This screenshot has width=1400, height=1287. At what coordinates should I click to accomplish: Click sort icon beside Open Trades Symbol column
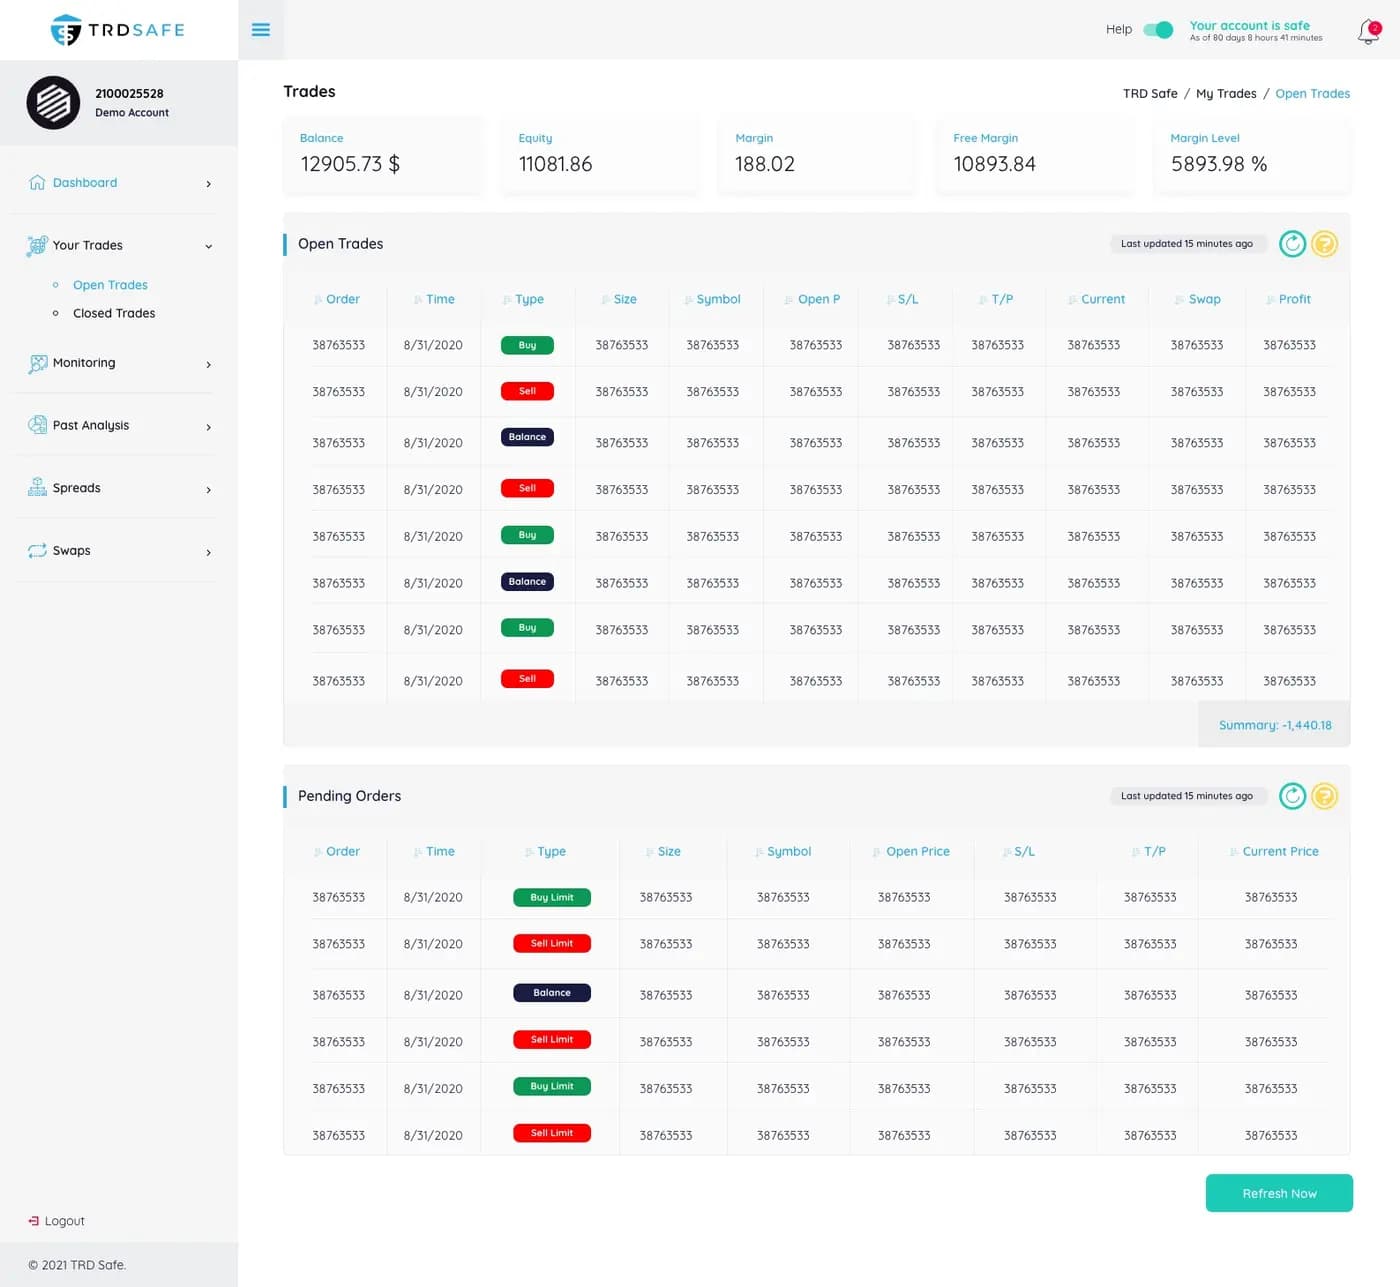(689, 300)
